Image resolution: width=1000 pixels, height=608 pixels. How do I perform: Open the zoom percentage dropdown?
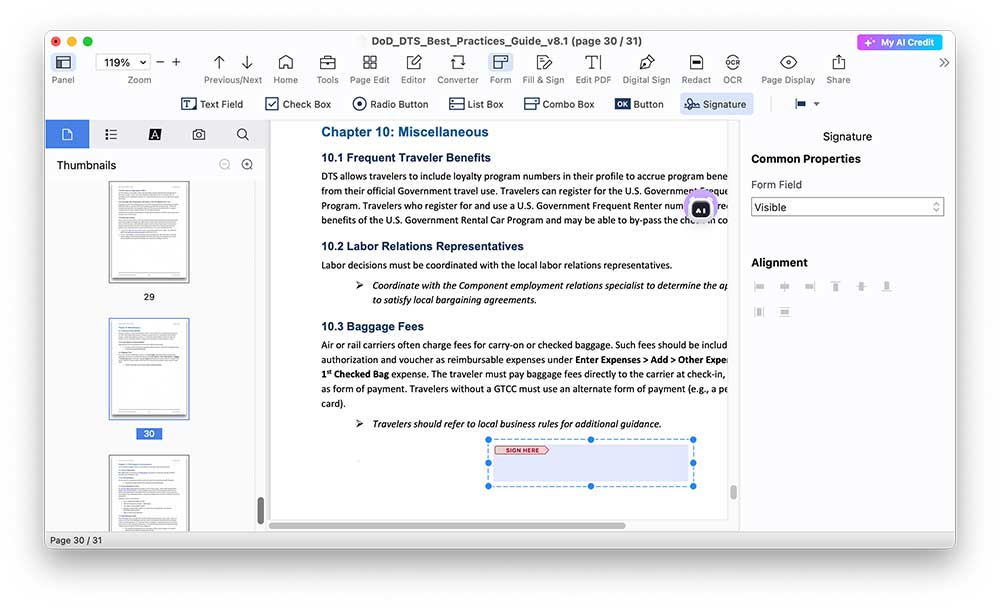coord(123,63)
